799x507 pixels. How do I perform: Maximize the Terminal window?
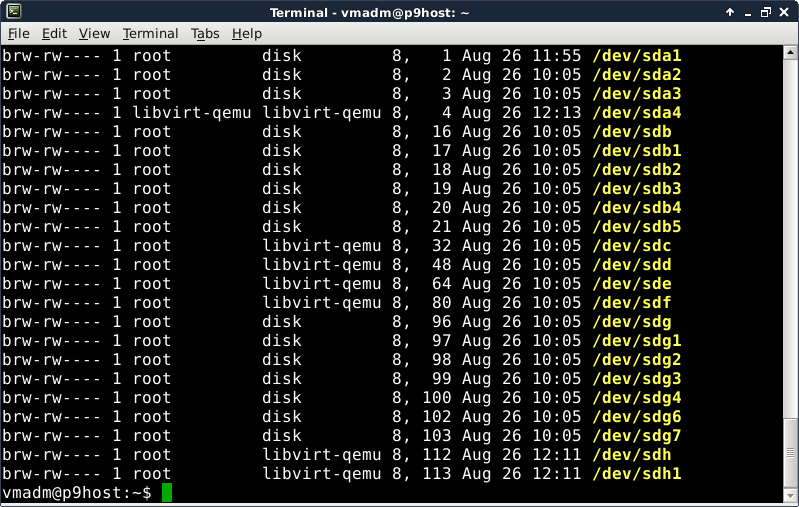point(767,12)
